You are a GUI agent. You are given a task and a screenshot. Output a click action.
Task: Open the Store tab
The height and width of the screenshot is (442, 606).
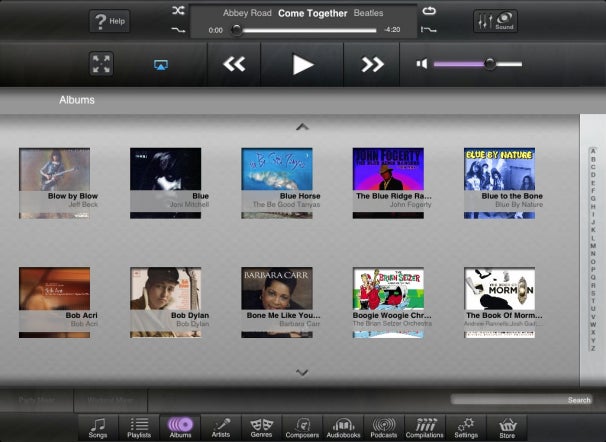click(507, 428)
